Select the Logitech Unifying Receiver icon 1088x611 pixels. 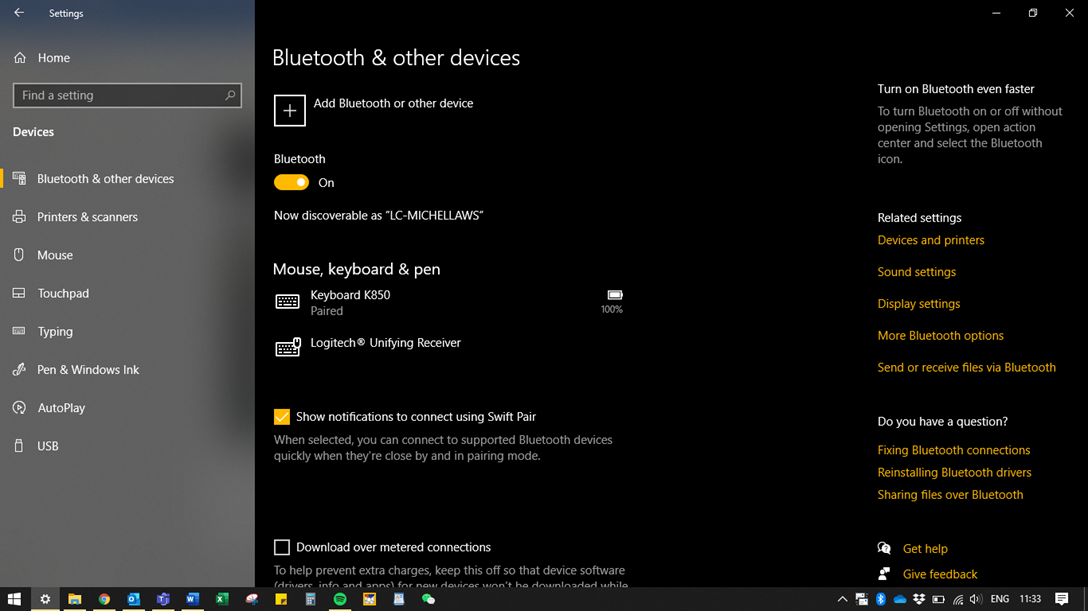point(288,347)
